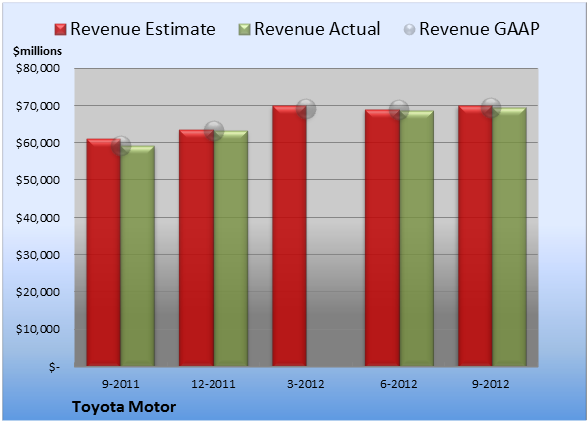This screenshot has height=422, width=588.
Task: Select the Revenue Actual legend label
Action: click(317, 29)
